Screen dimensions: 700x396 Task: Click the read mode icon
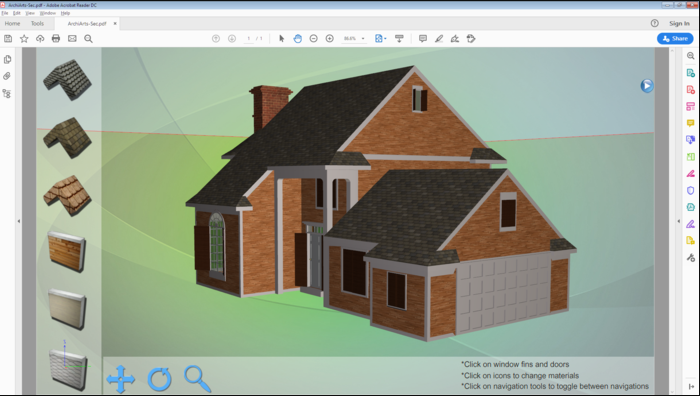(399, 39)
